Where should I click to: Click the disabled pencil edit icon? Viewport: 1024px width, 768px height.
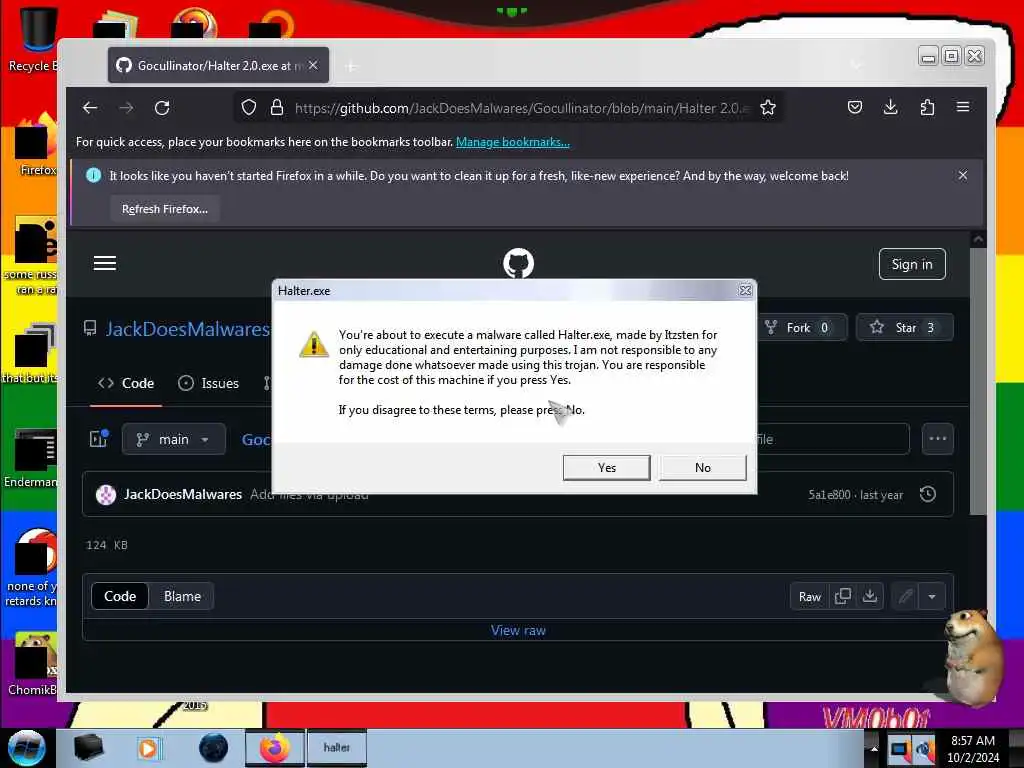pyautogui.click(x=905, y=597)
